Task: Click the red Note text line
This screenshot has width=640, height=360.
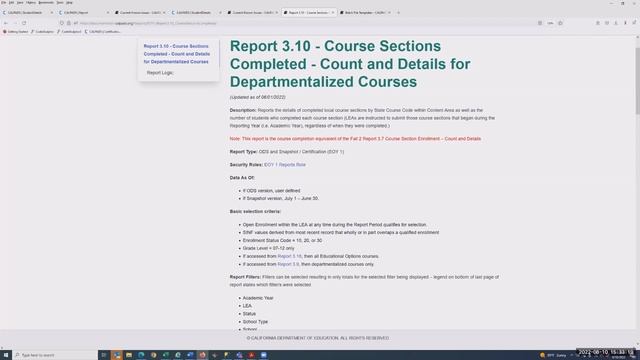Action: click(355, 139)
